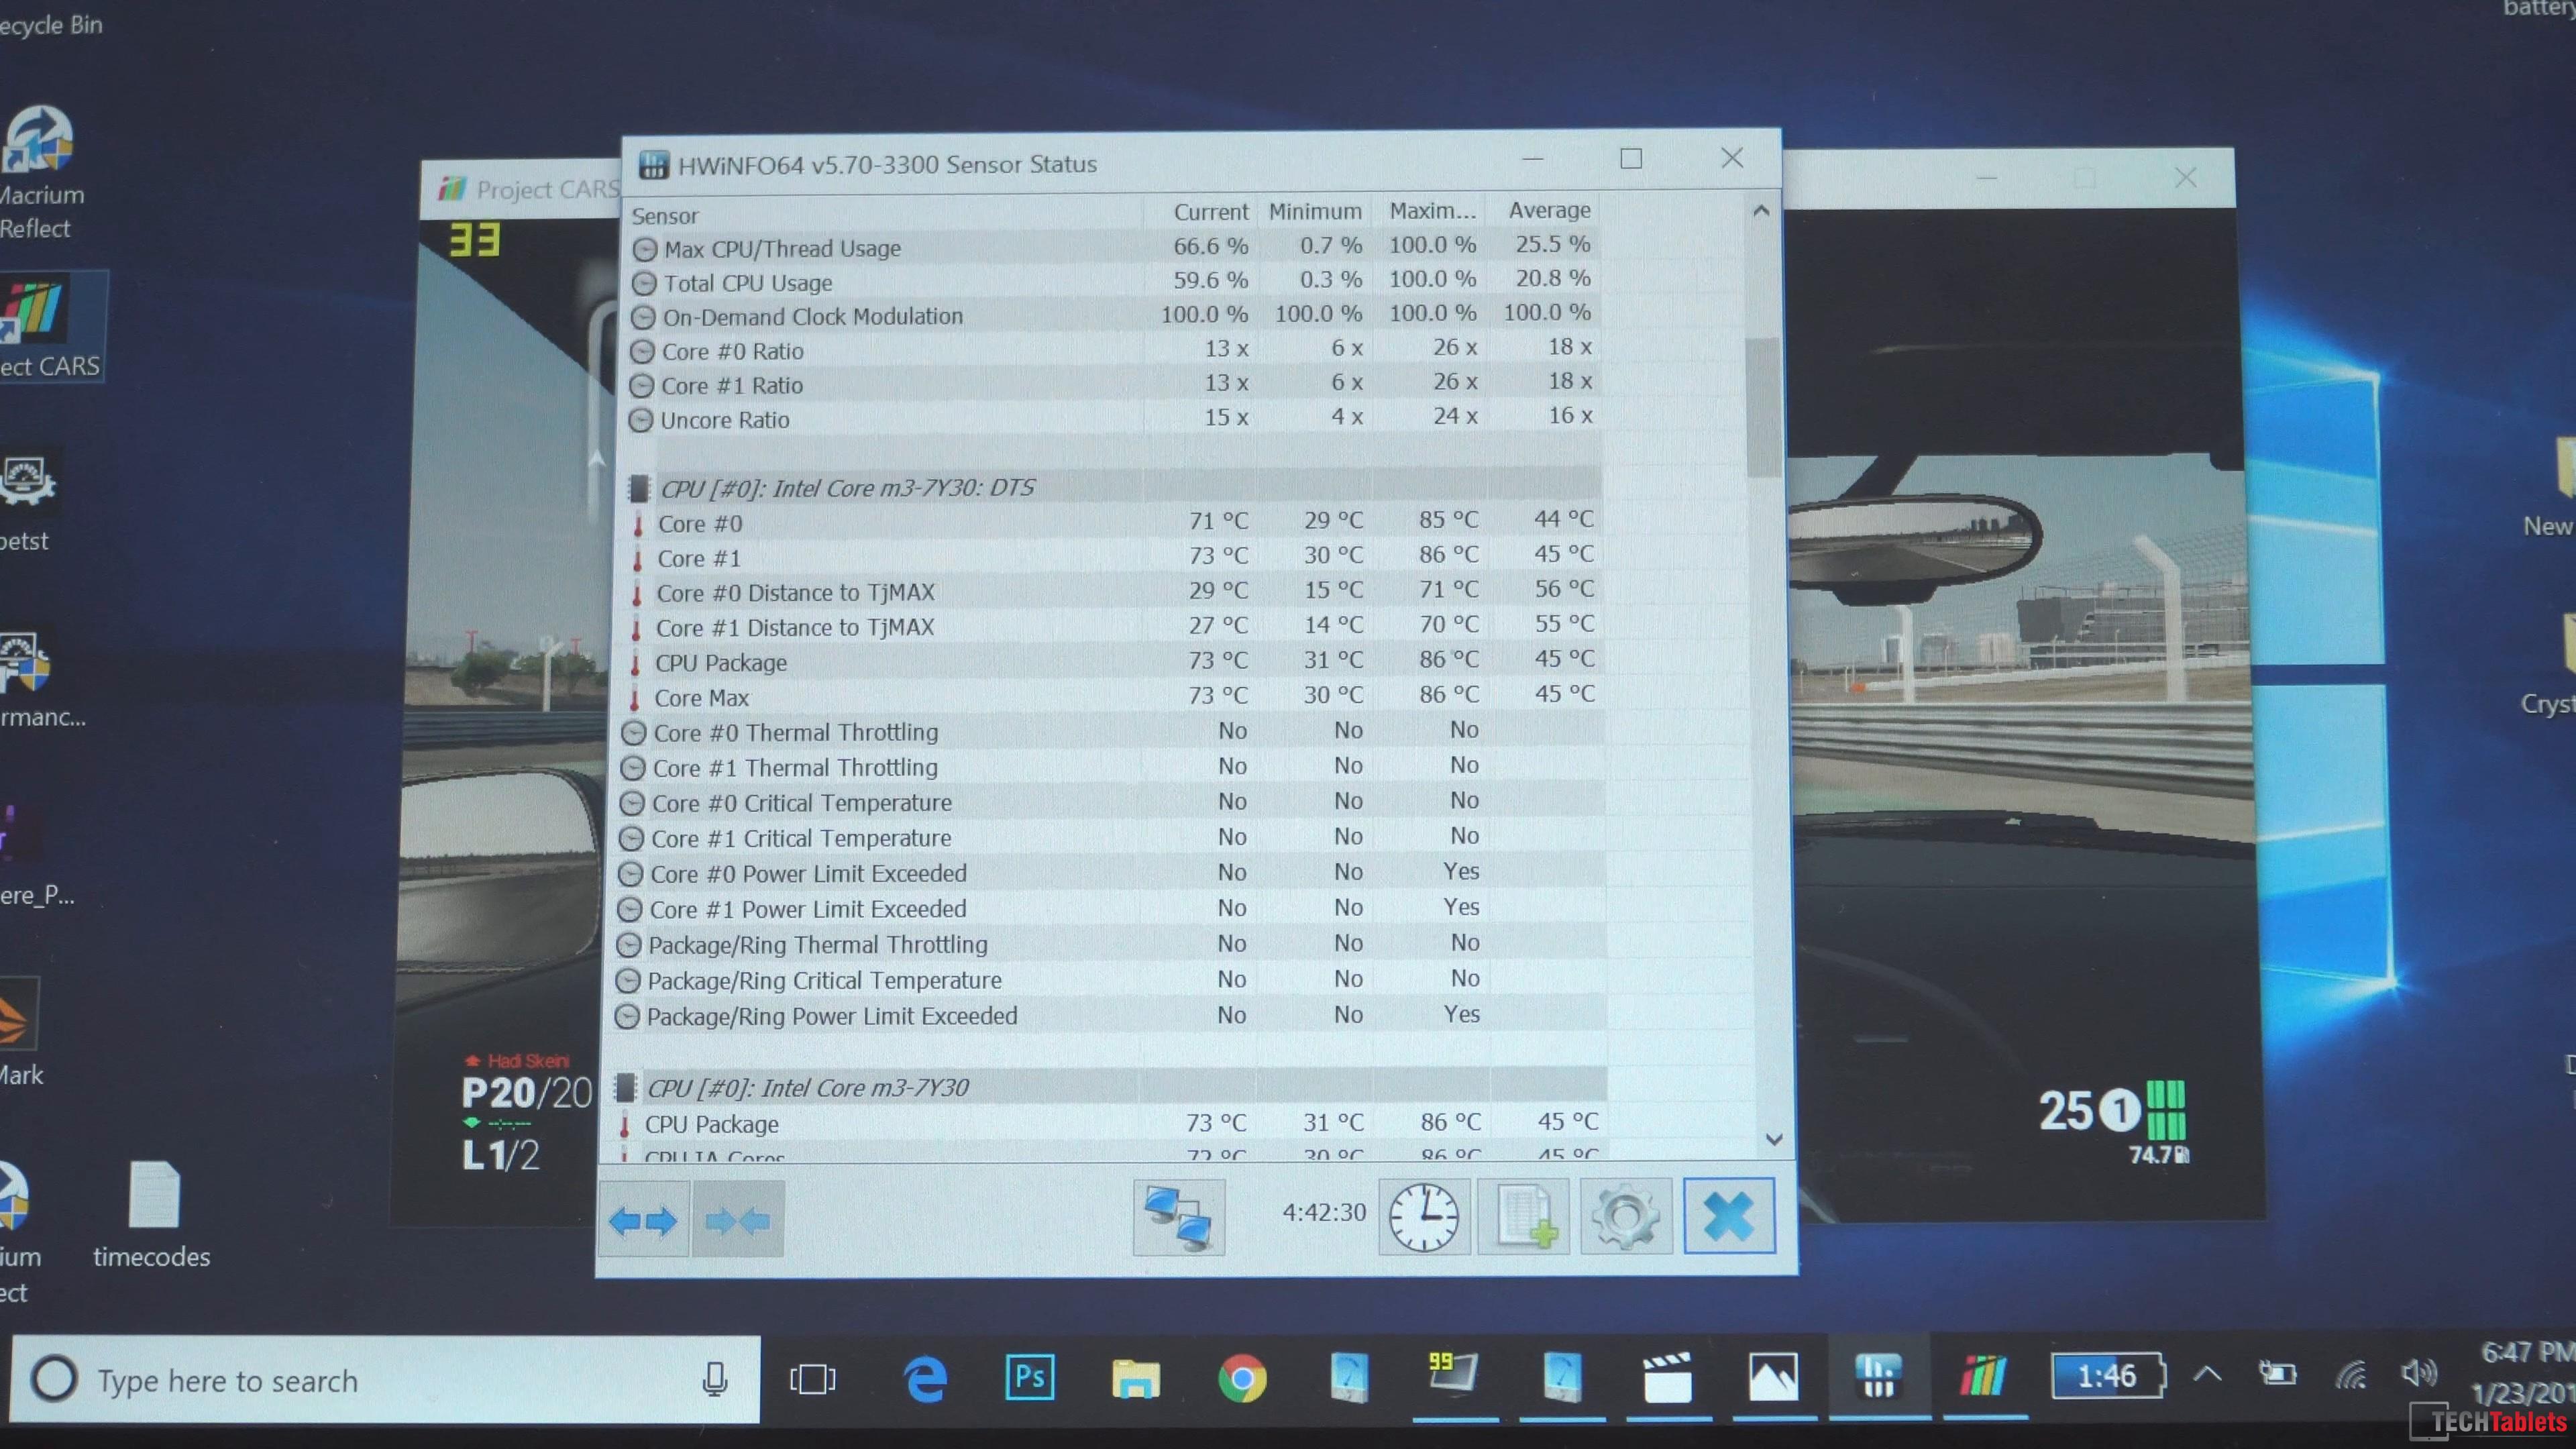Image resolution: width=2576 pixels, height=1449 pixels.
Task: Open the clapperboard video app on the taskbar
Action: coord(1667,1378)
